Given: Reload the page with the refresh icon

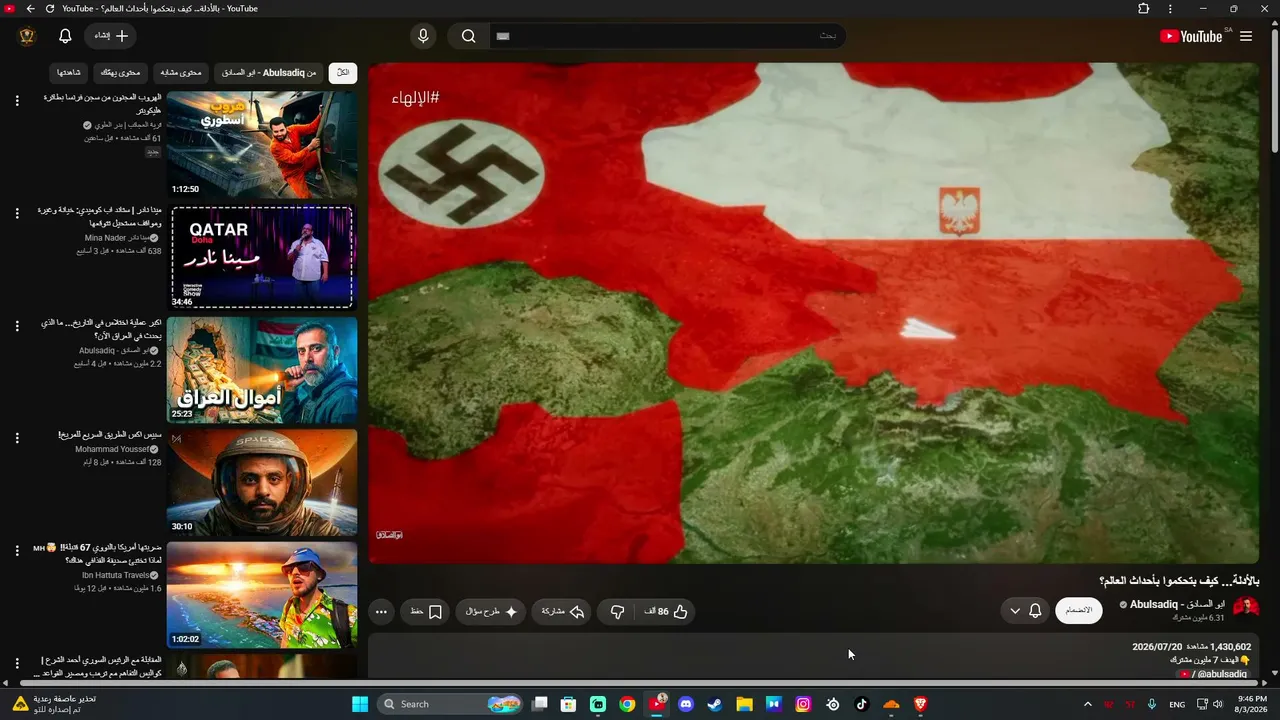Looking at the screenshot, I should coord(49,9).
